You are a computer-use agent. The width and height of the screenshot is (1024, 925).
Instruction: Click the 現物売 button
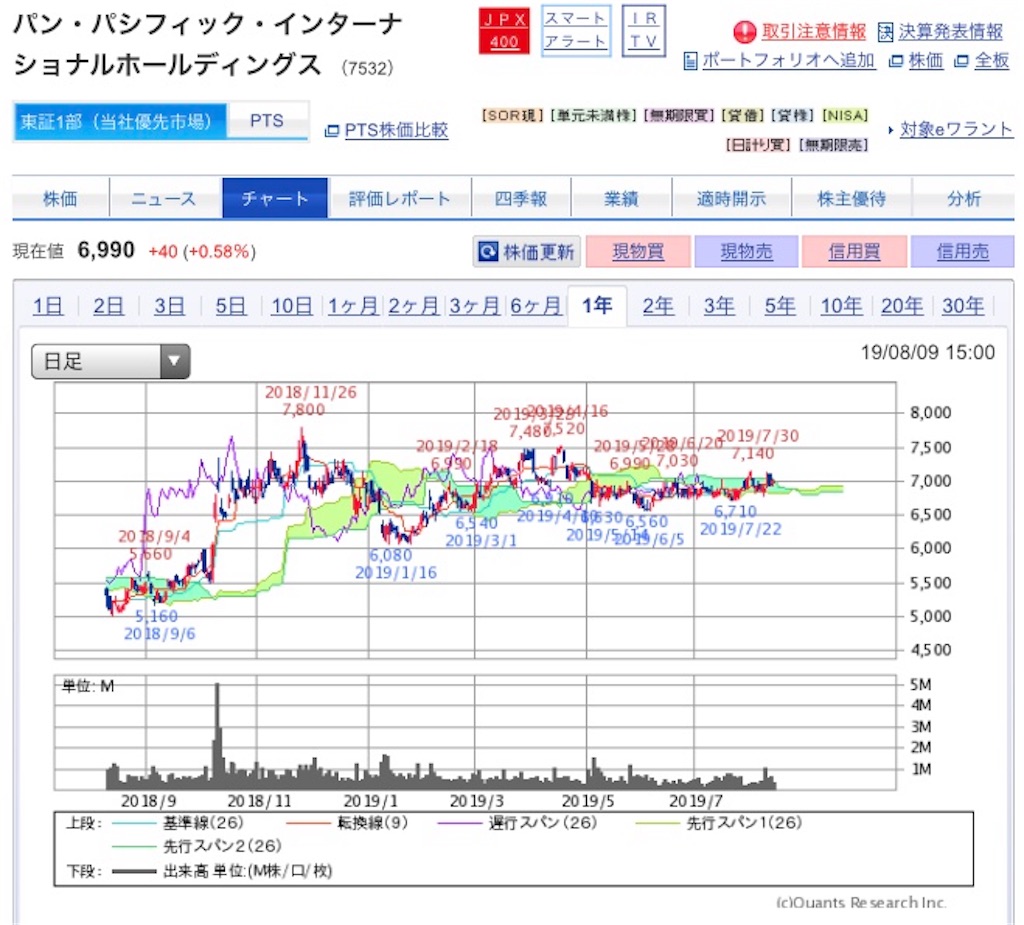pos(746,252)
